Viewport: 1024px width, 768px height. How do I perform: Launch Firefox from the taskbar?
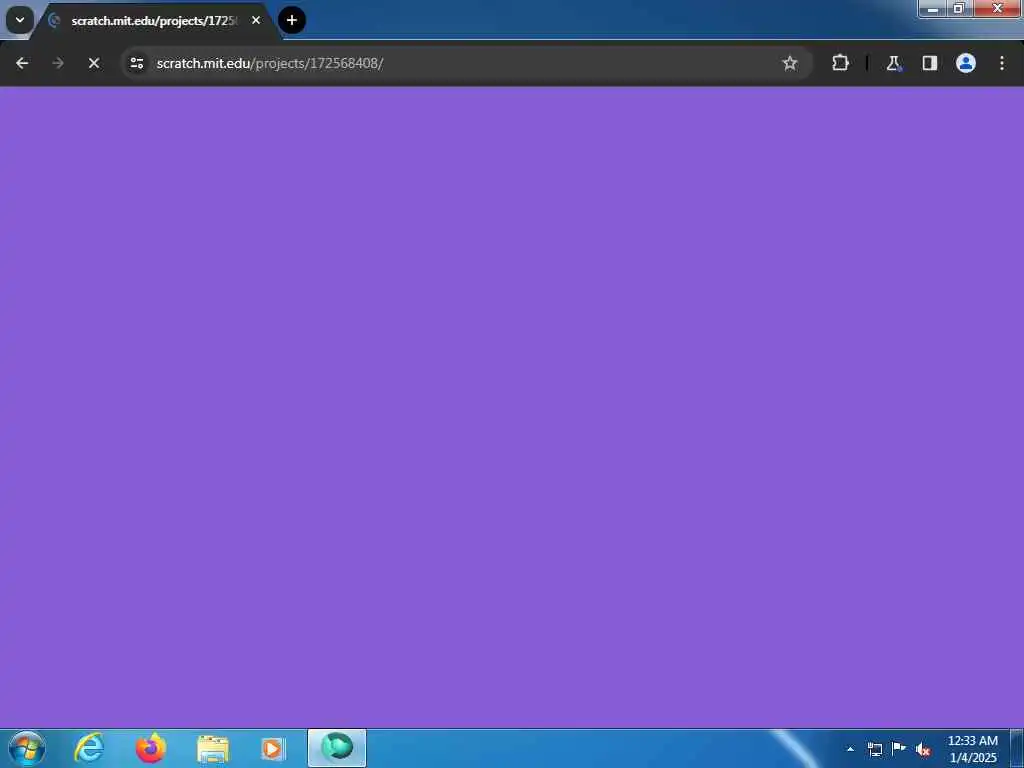click(151, 748)
